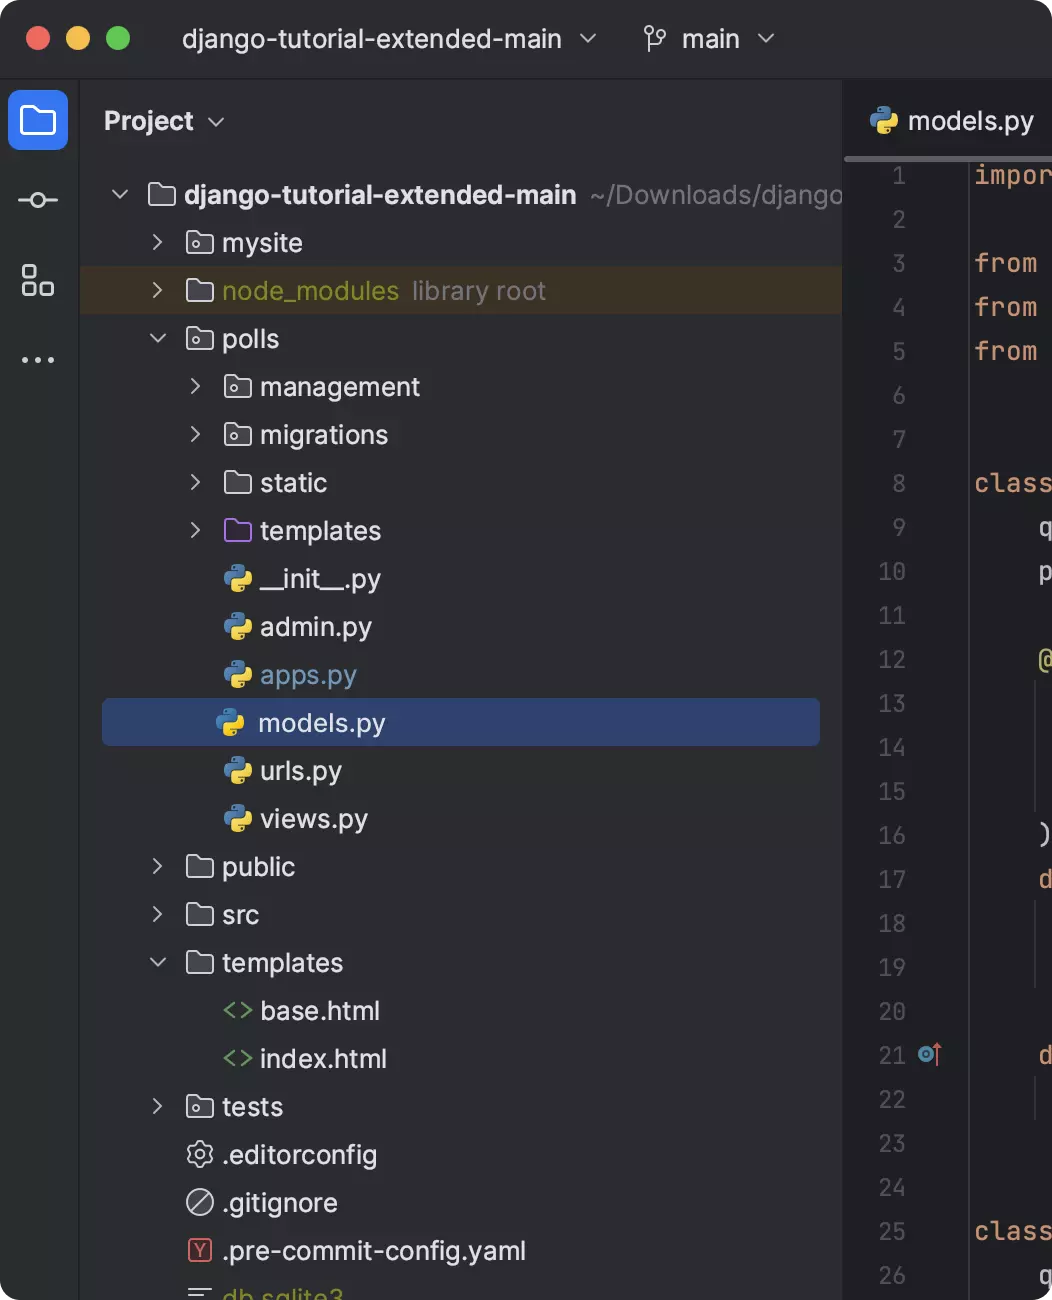This screenshot has height=1300, width=1052.
Task: Open the main branch dropdown
Action: coord(766,38)
